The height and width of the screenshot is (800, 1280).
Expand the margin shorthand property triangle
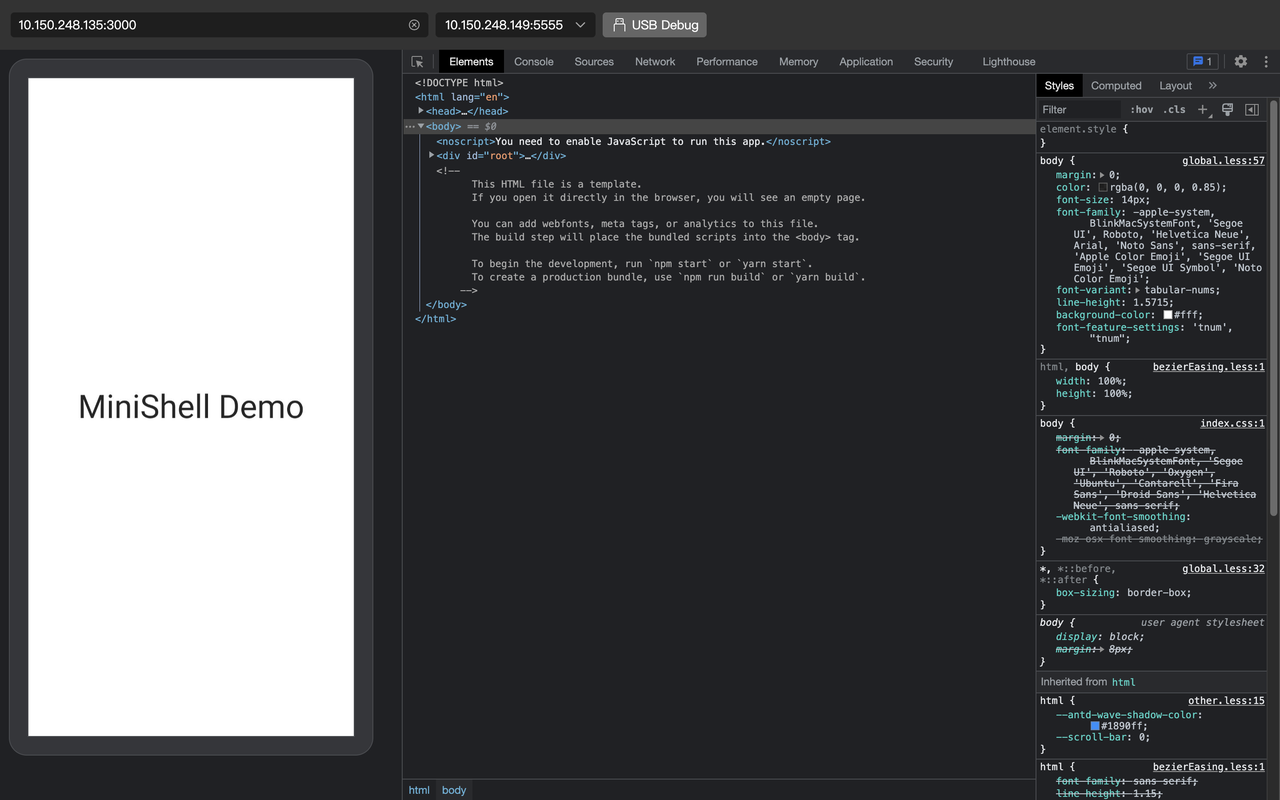pos(1102,175)
